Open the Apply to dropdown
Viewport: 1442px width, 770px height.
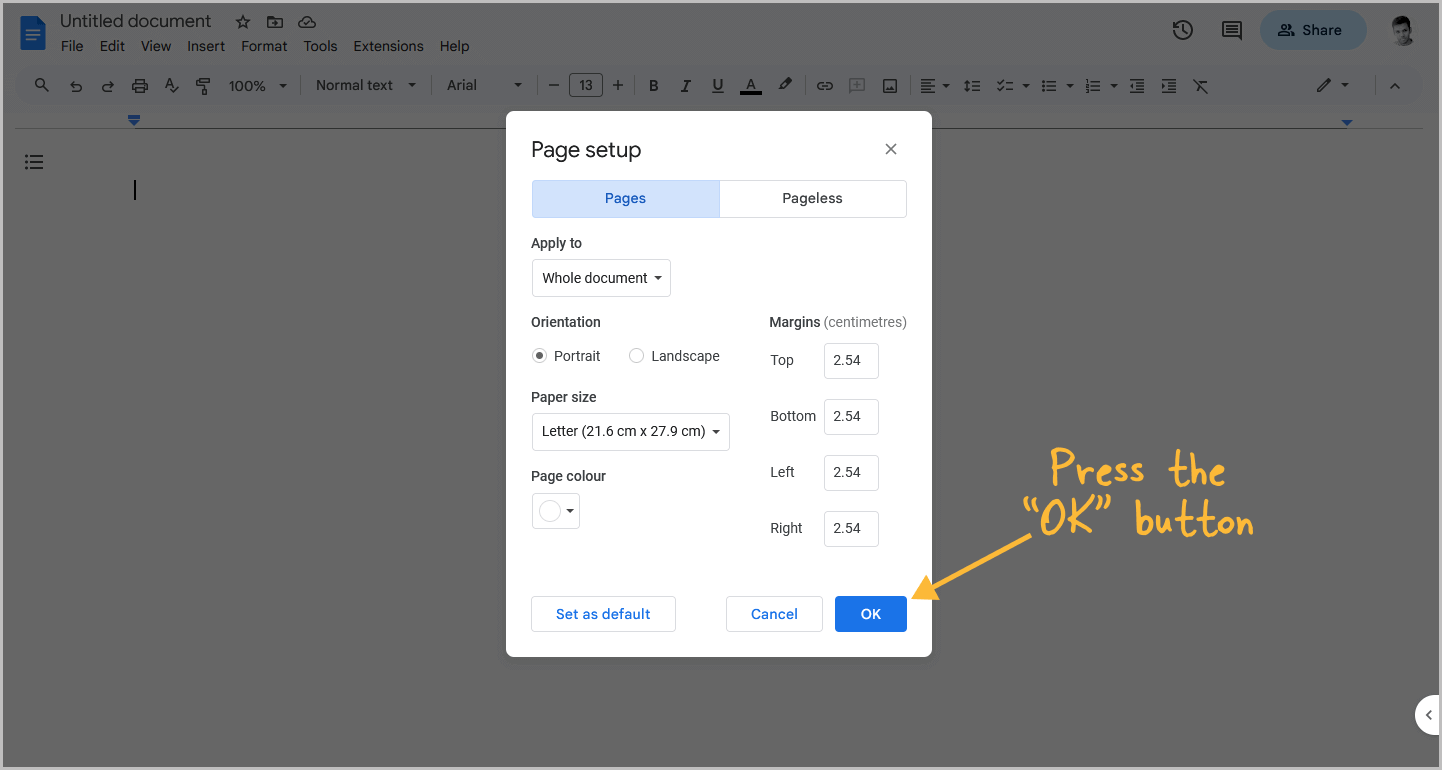click(600, 277)
